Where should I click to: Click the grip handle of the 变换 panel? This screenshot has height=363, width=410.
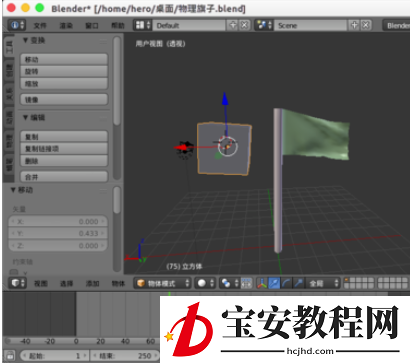(103, 41)
